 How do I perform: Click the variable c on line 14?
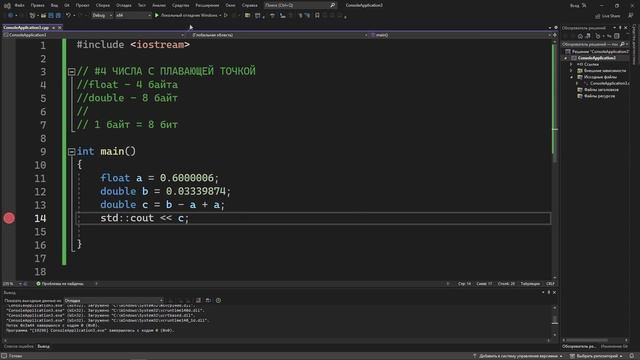click(x=181, y=218)
